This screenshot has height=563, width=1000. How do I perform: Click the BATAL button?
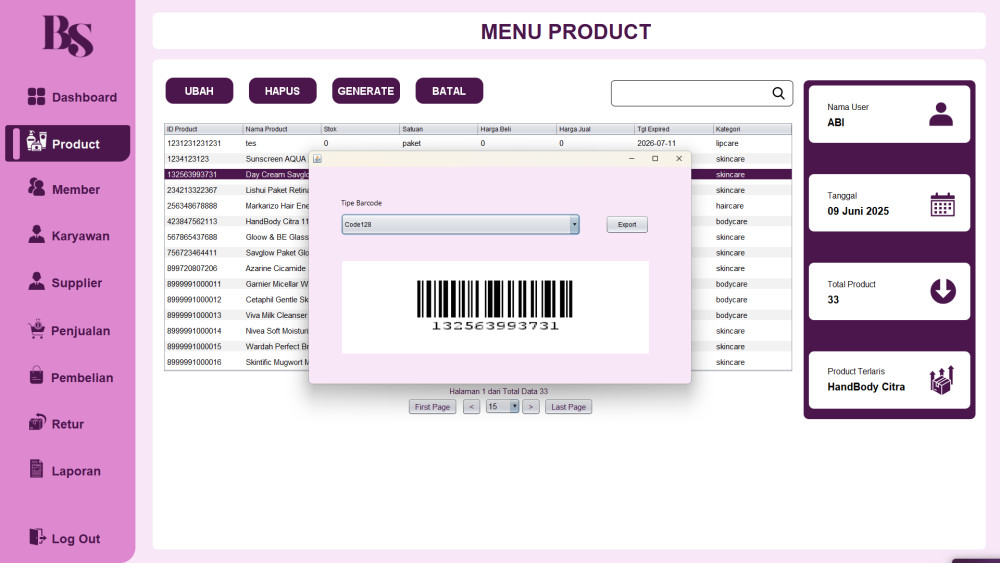[x=449, y=91]
